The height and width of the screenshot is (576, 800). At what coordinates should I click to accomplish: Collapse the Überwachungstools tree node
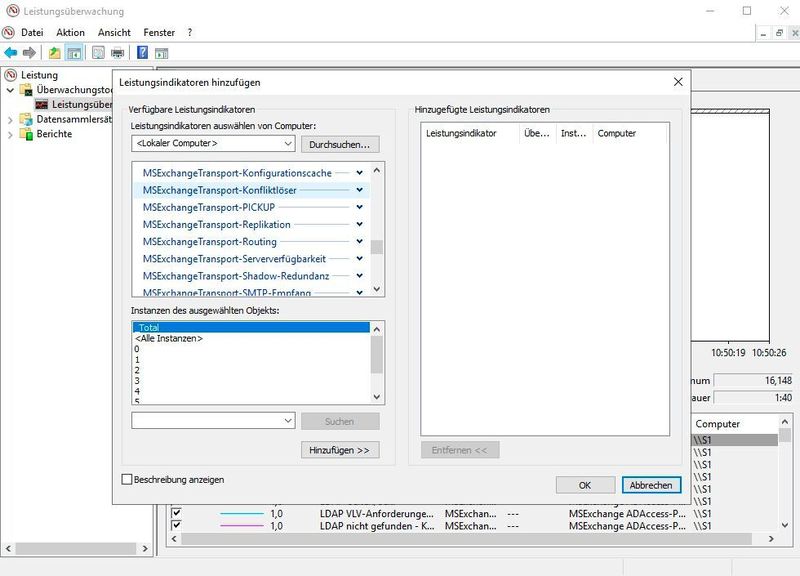point(10,90)
